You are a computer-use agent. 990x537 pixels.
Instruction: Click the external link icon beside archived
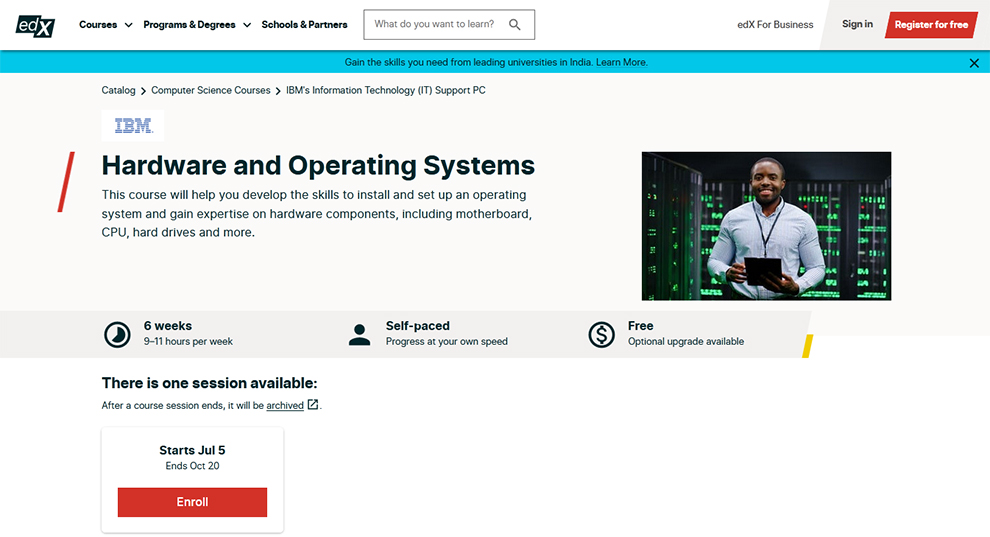point(313,404)
